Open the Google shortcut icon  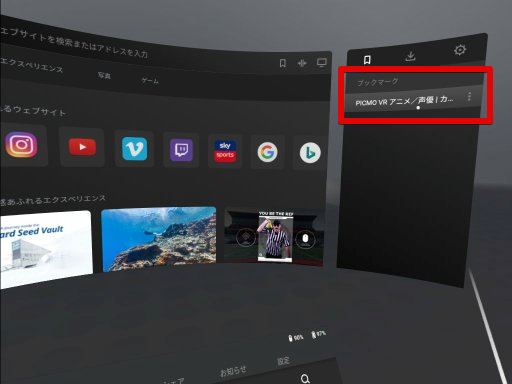pos(267,152)
